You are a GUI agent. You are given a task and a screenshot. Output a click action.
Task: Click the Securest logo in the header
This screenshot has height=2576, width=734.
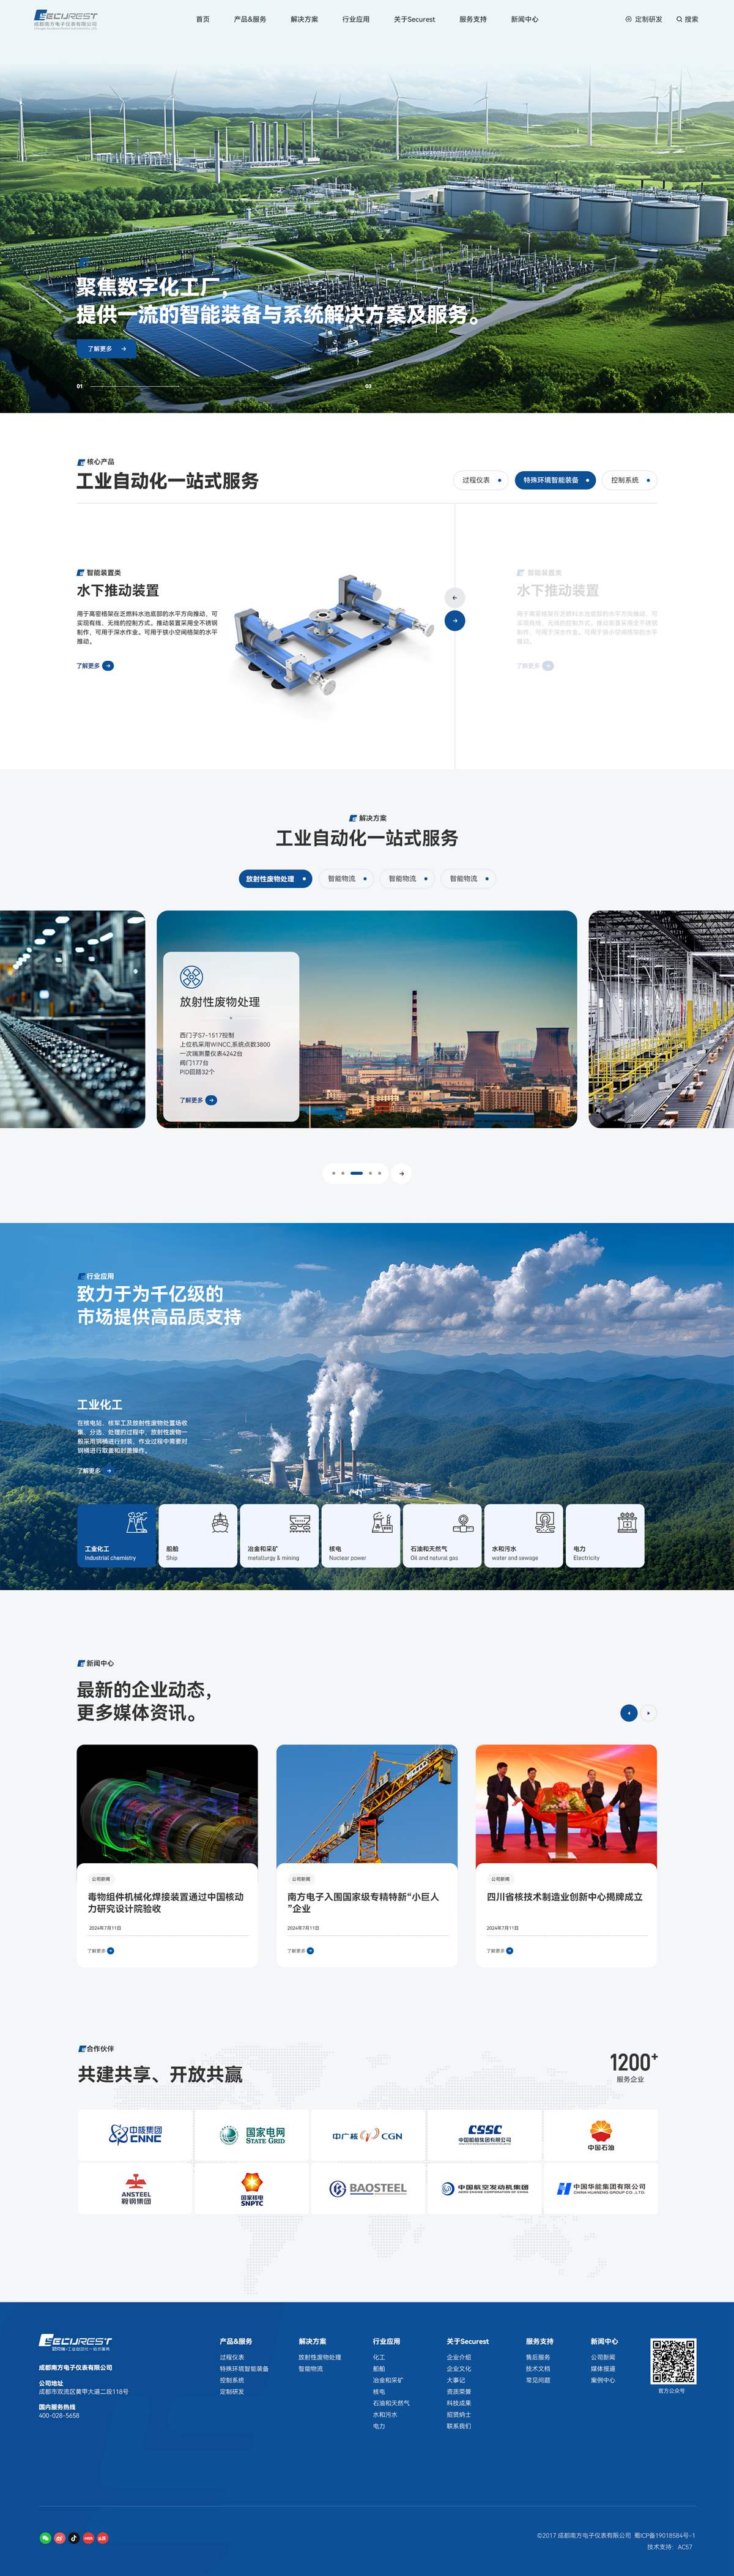click(x=66, y=19)
